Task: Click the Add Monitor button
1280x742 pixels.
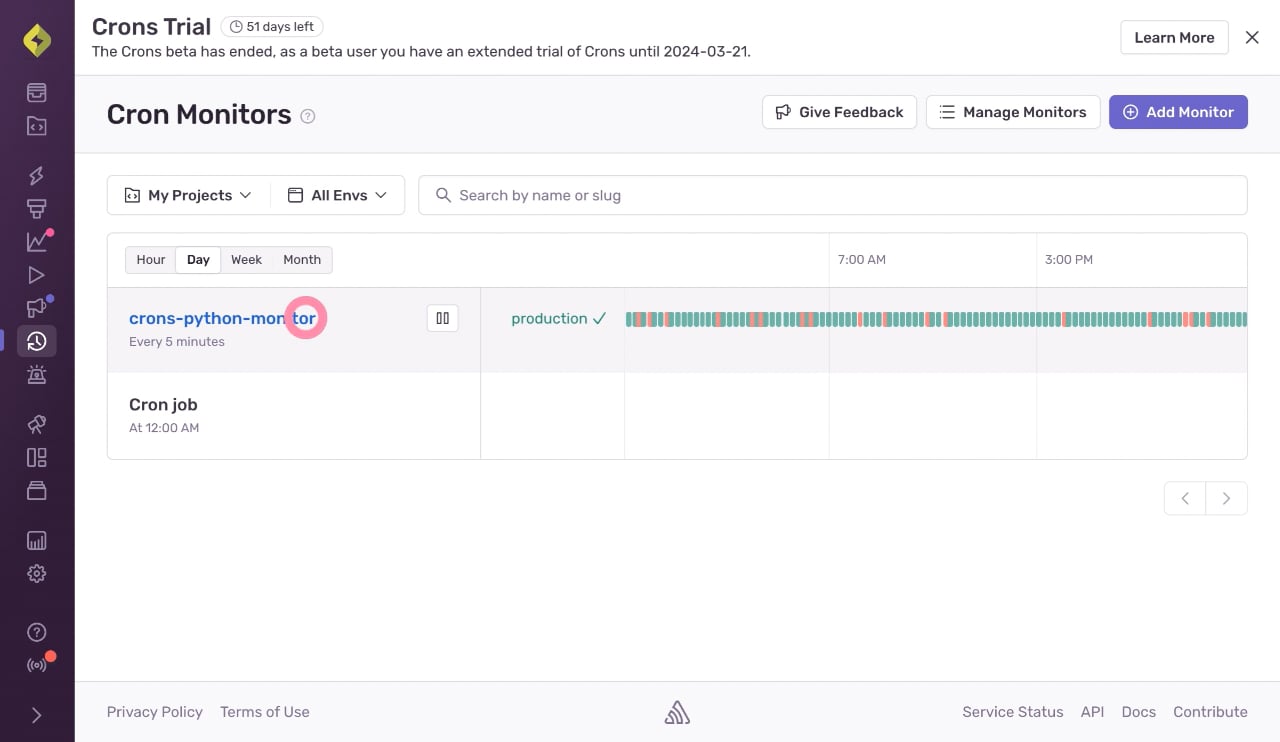Action: coord(1178,112)
